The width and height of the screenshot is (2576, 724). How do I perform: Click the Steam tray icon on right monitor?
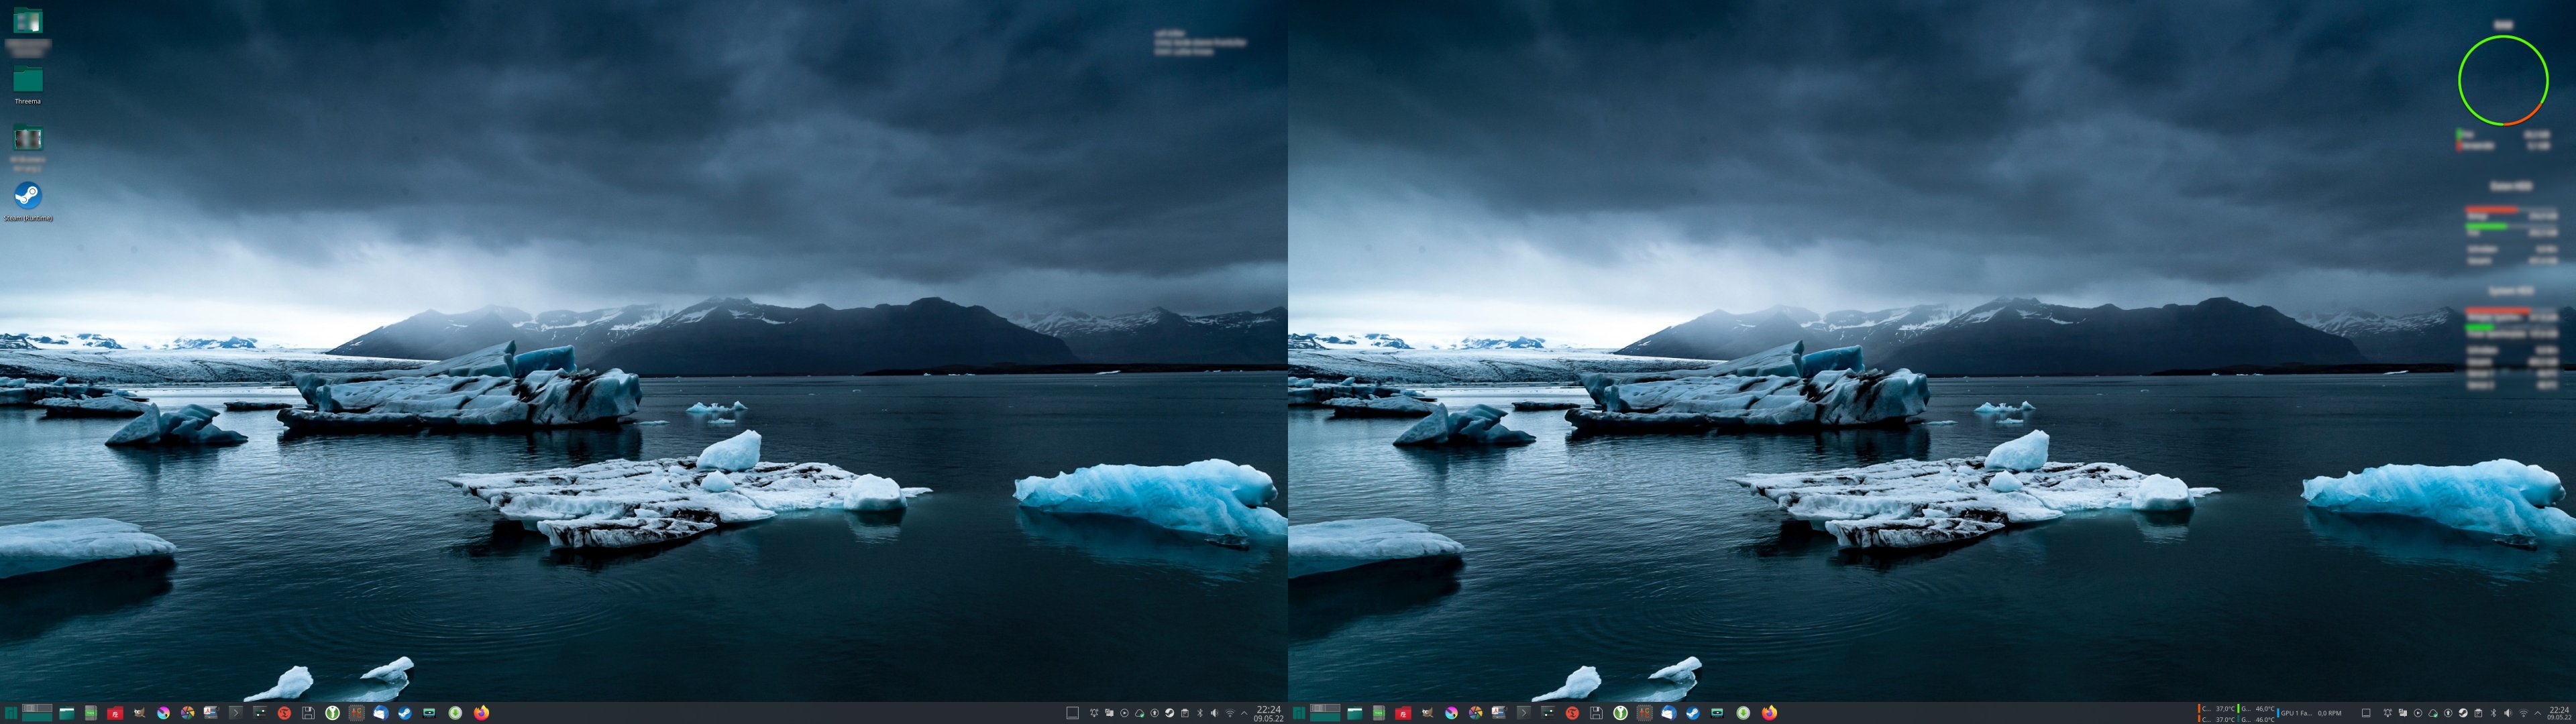[2463, 713]
